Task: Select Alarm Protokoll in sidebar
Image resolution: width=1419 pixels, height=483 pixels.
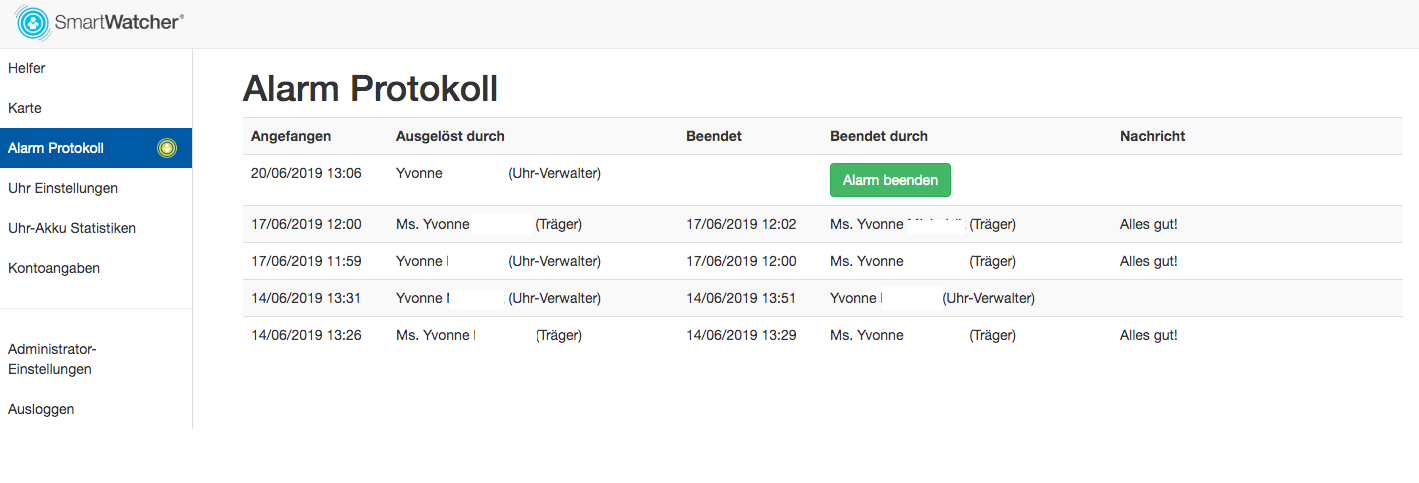Action: (x=96, y=148)
